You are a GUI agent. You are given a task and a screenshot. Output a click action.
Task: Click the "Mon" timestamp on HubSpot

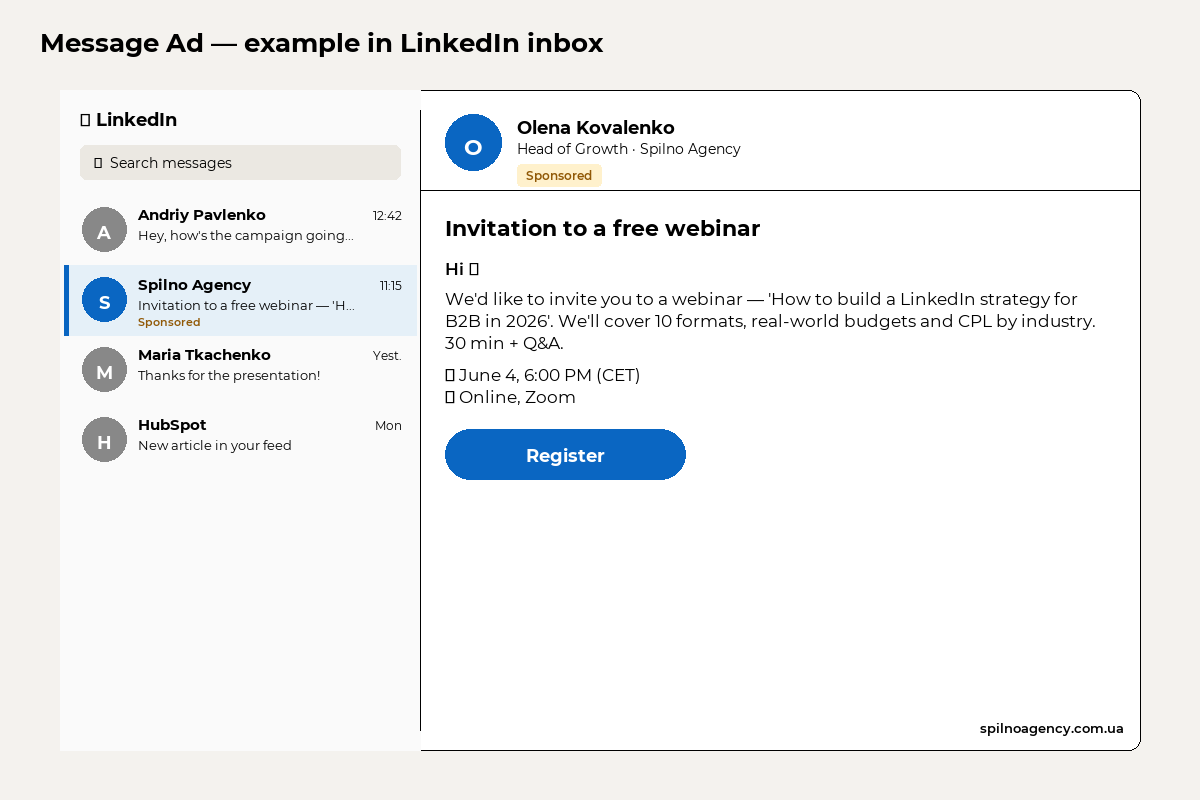pyautogui.click(x=388, y=426)
